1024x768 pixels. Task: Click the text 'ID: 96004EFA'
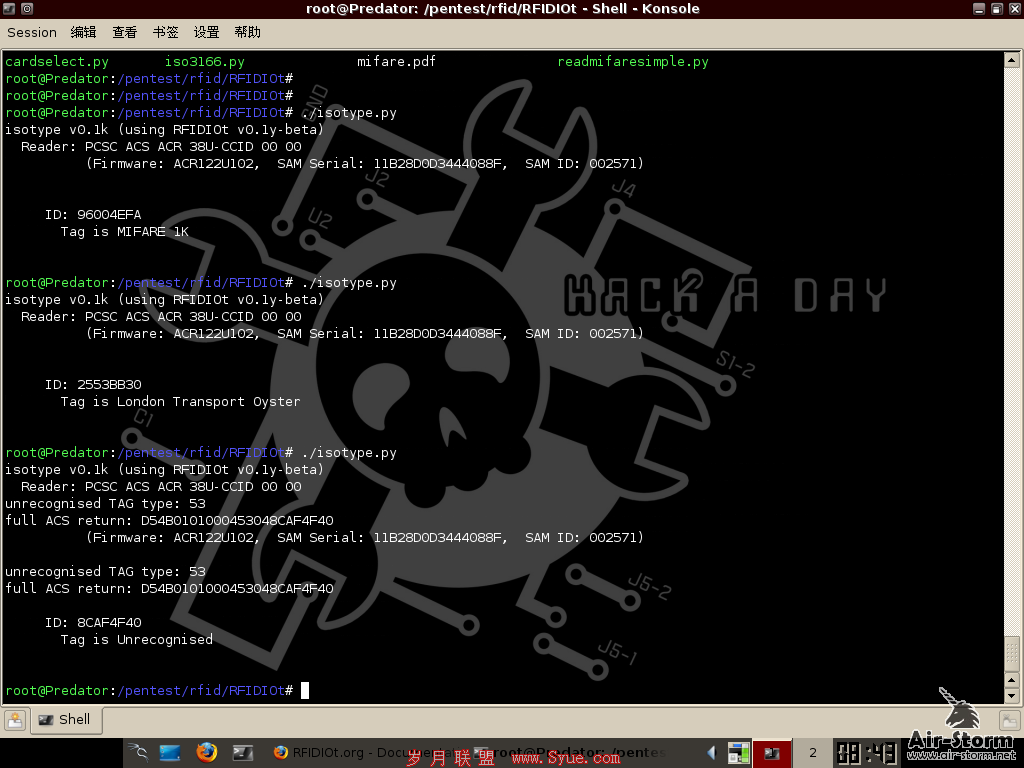click(93, 214)
